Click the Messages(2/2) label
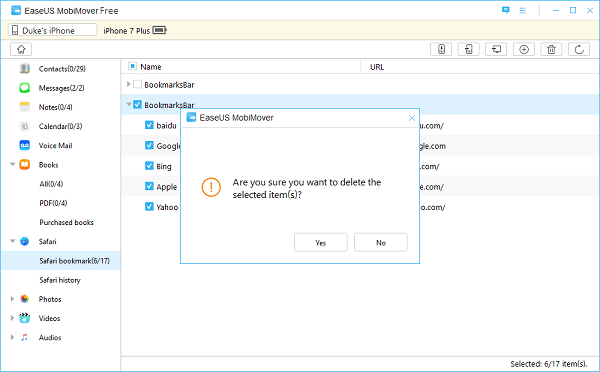 pyautogui.click(x=61, y=88)
